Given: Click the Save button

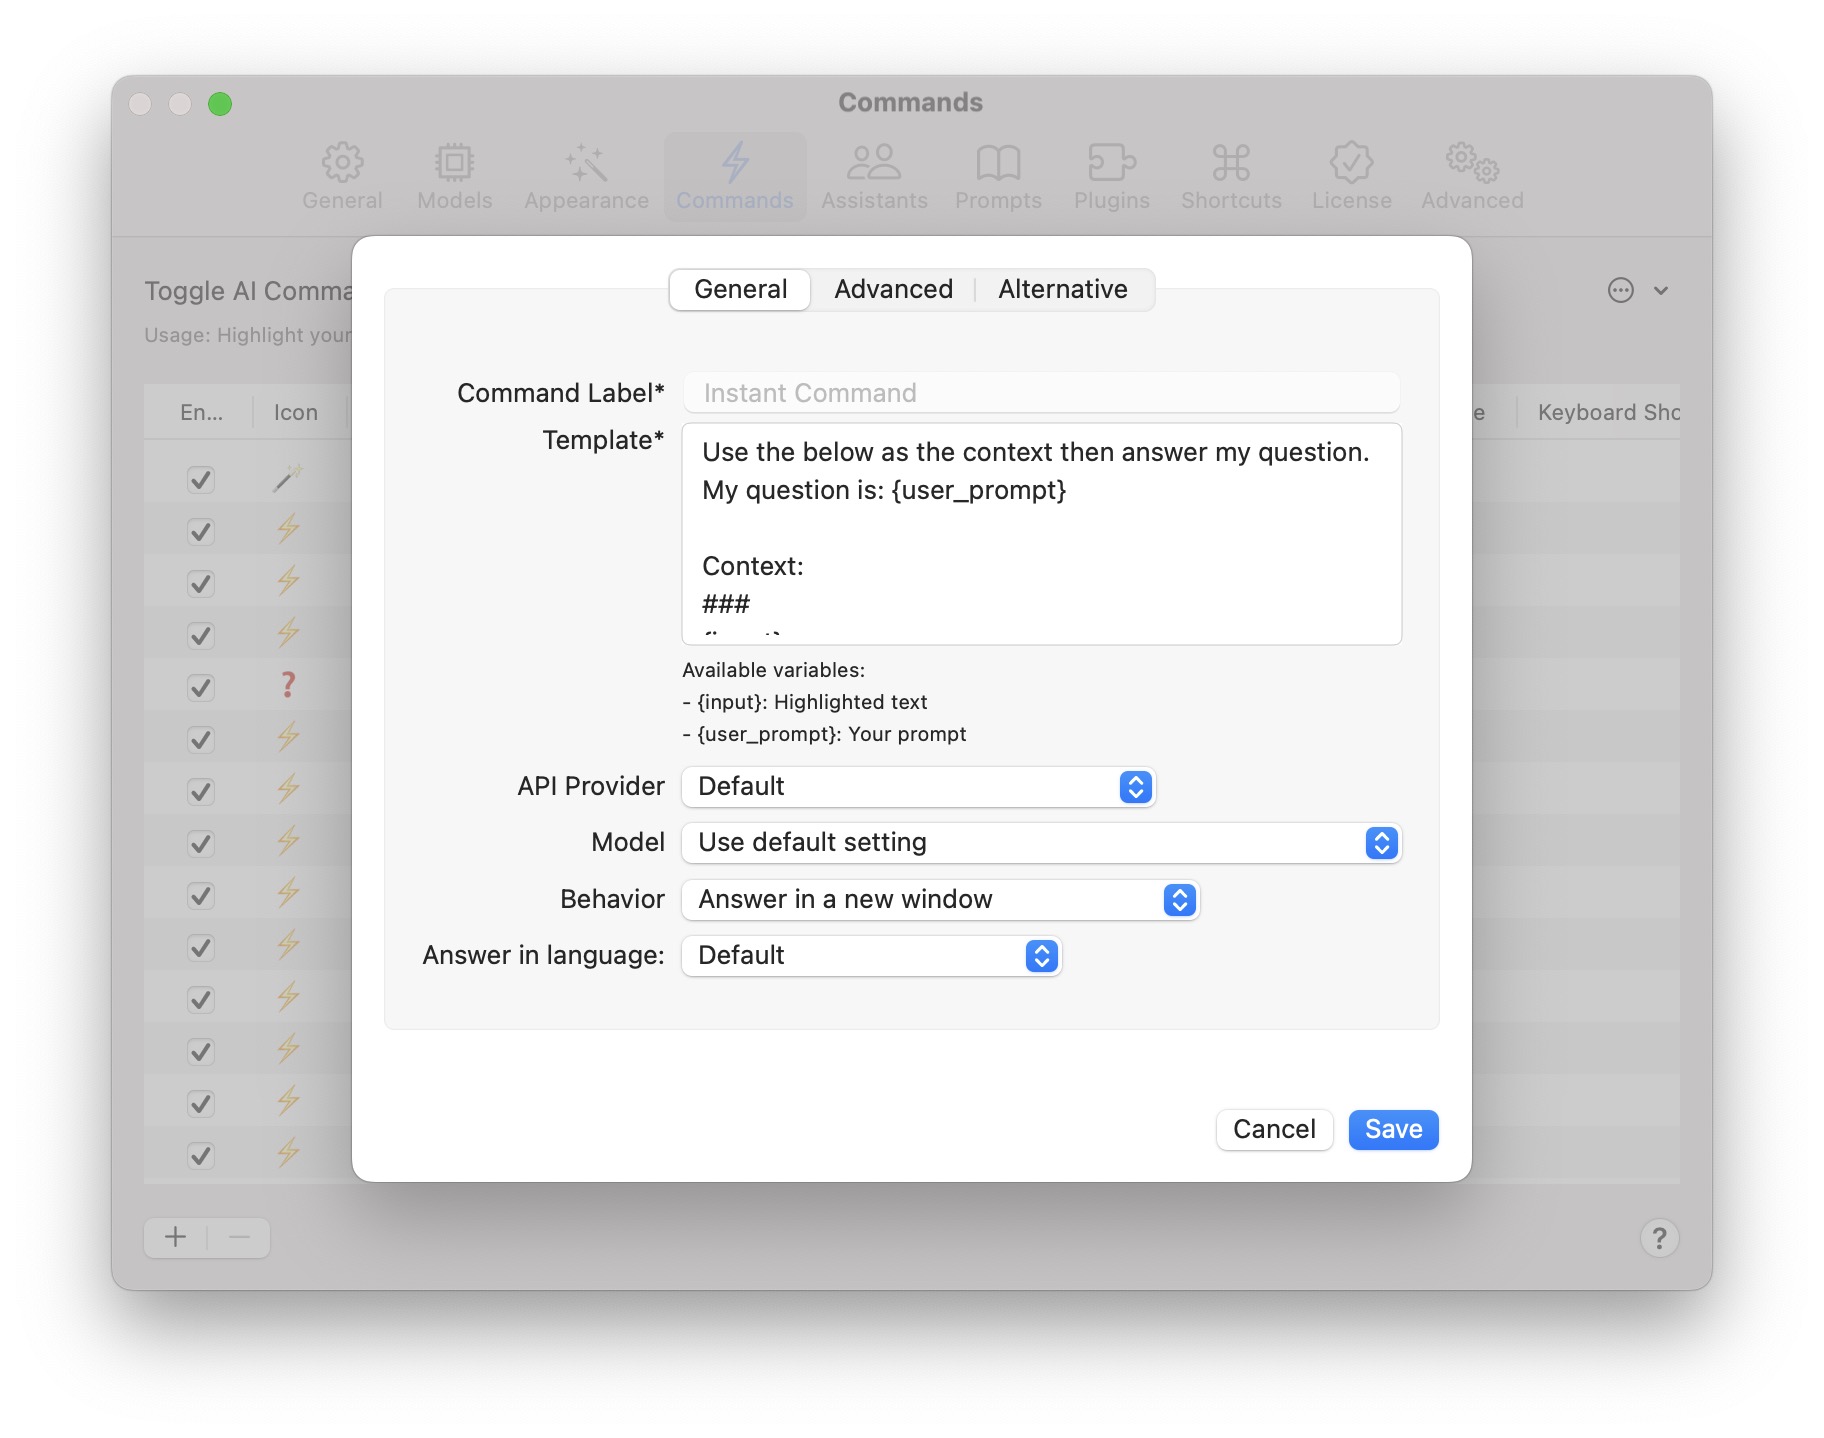Looking at the screenshot, I should point(1392,1130).
